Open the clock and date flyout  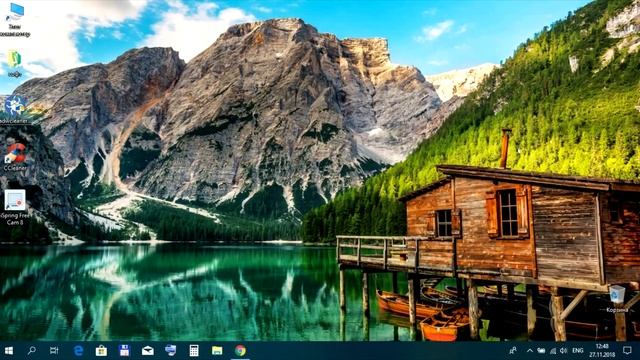602,351
